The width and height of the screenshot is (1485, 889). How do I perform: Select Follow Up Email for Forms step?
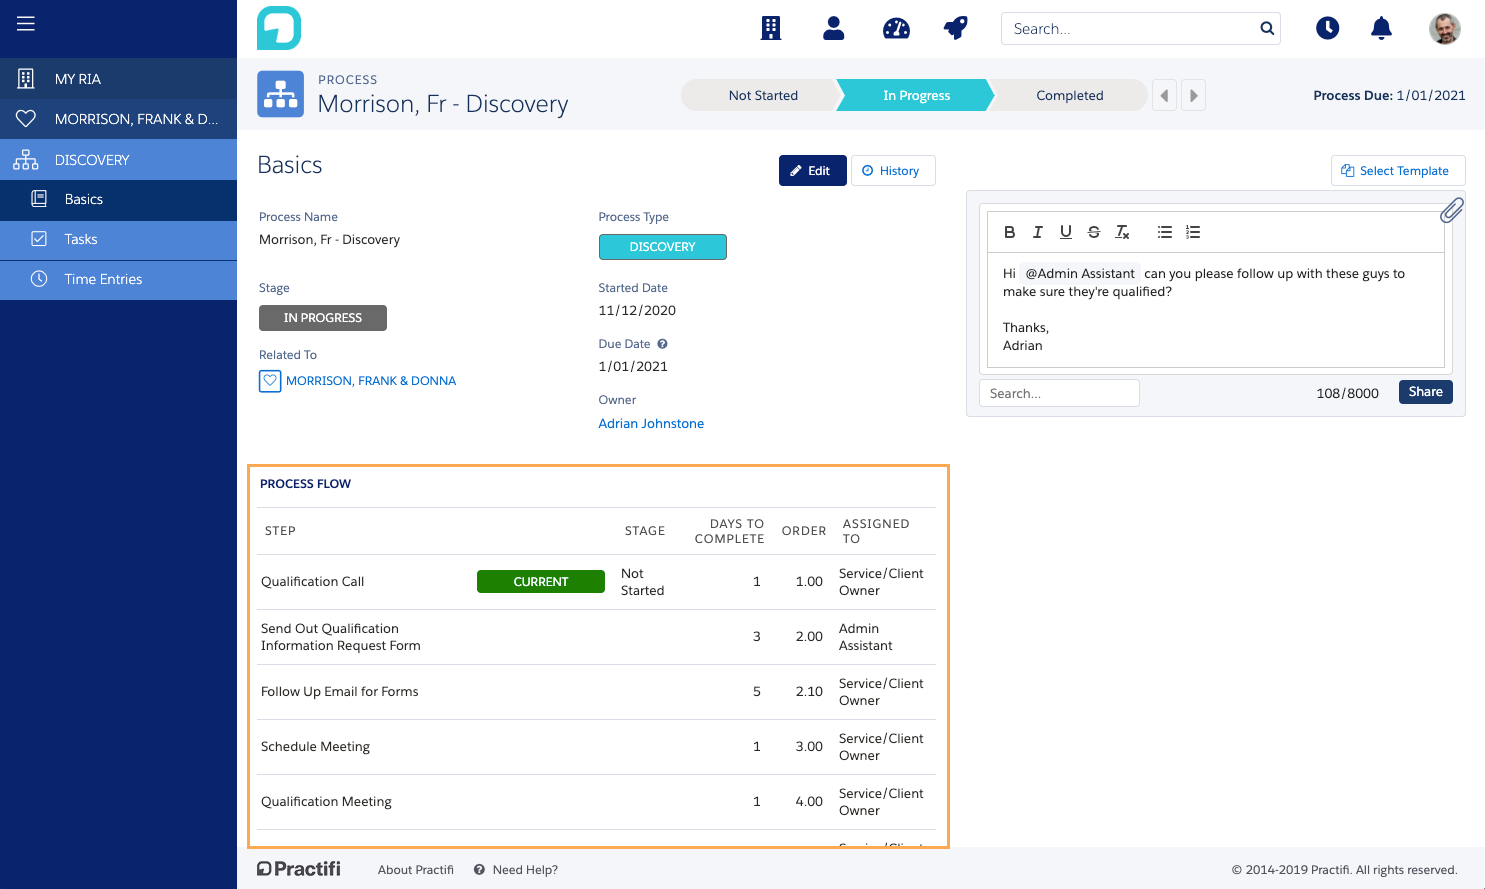click(x=596, y=692)
